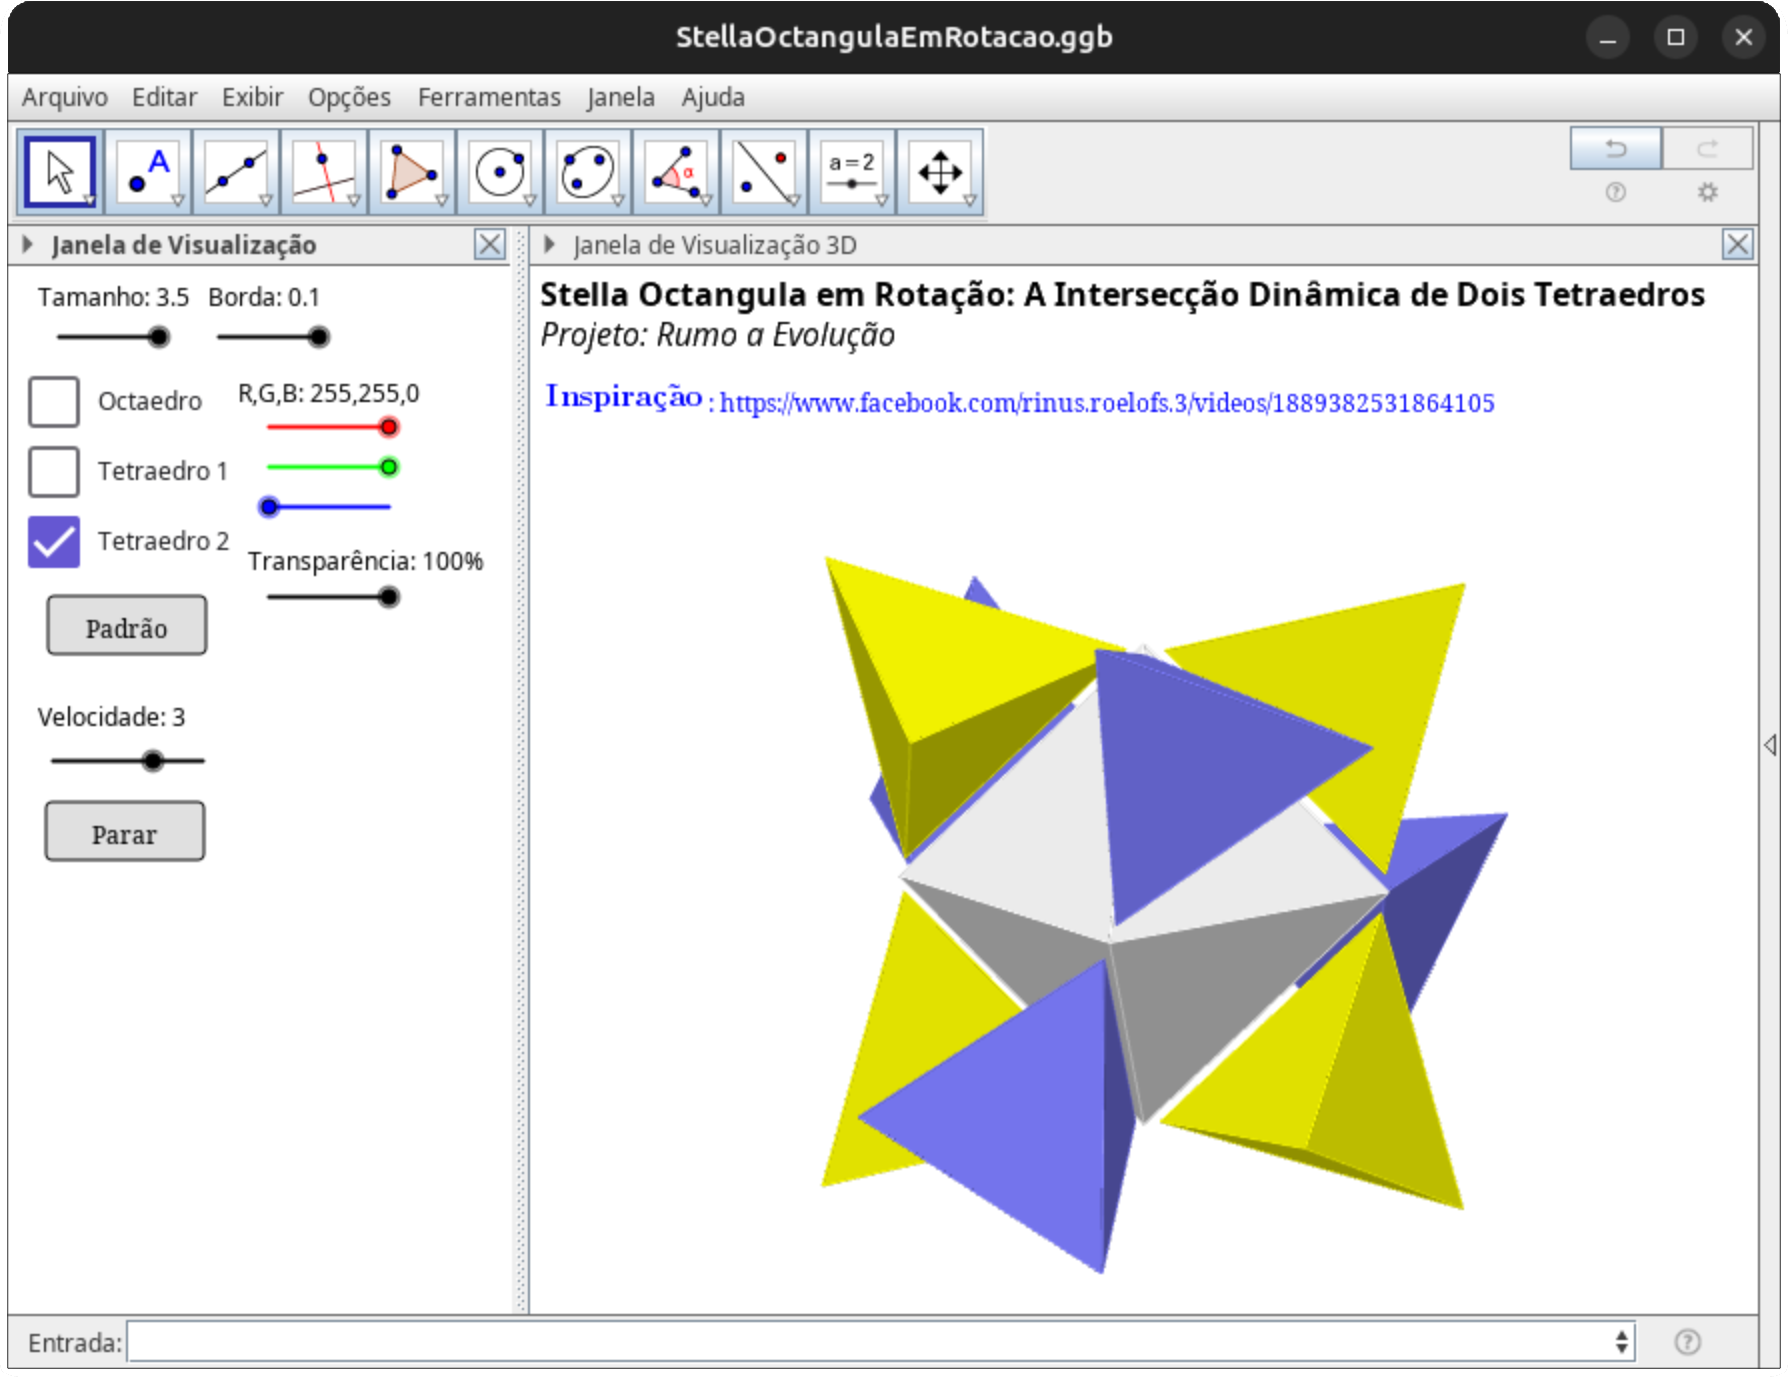The width and height of the screenshot is (1788, 1377).
Task: Select the Move arrow tool
Action: click(60, 172)
